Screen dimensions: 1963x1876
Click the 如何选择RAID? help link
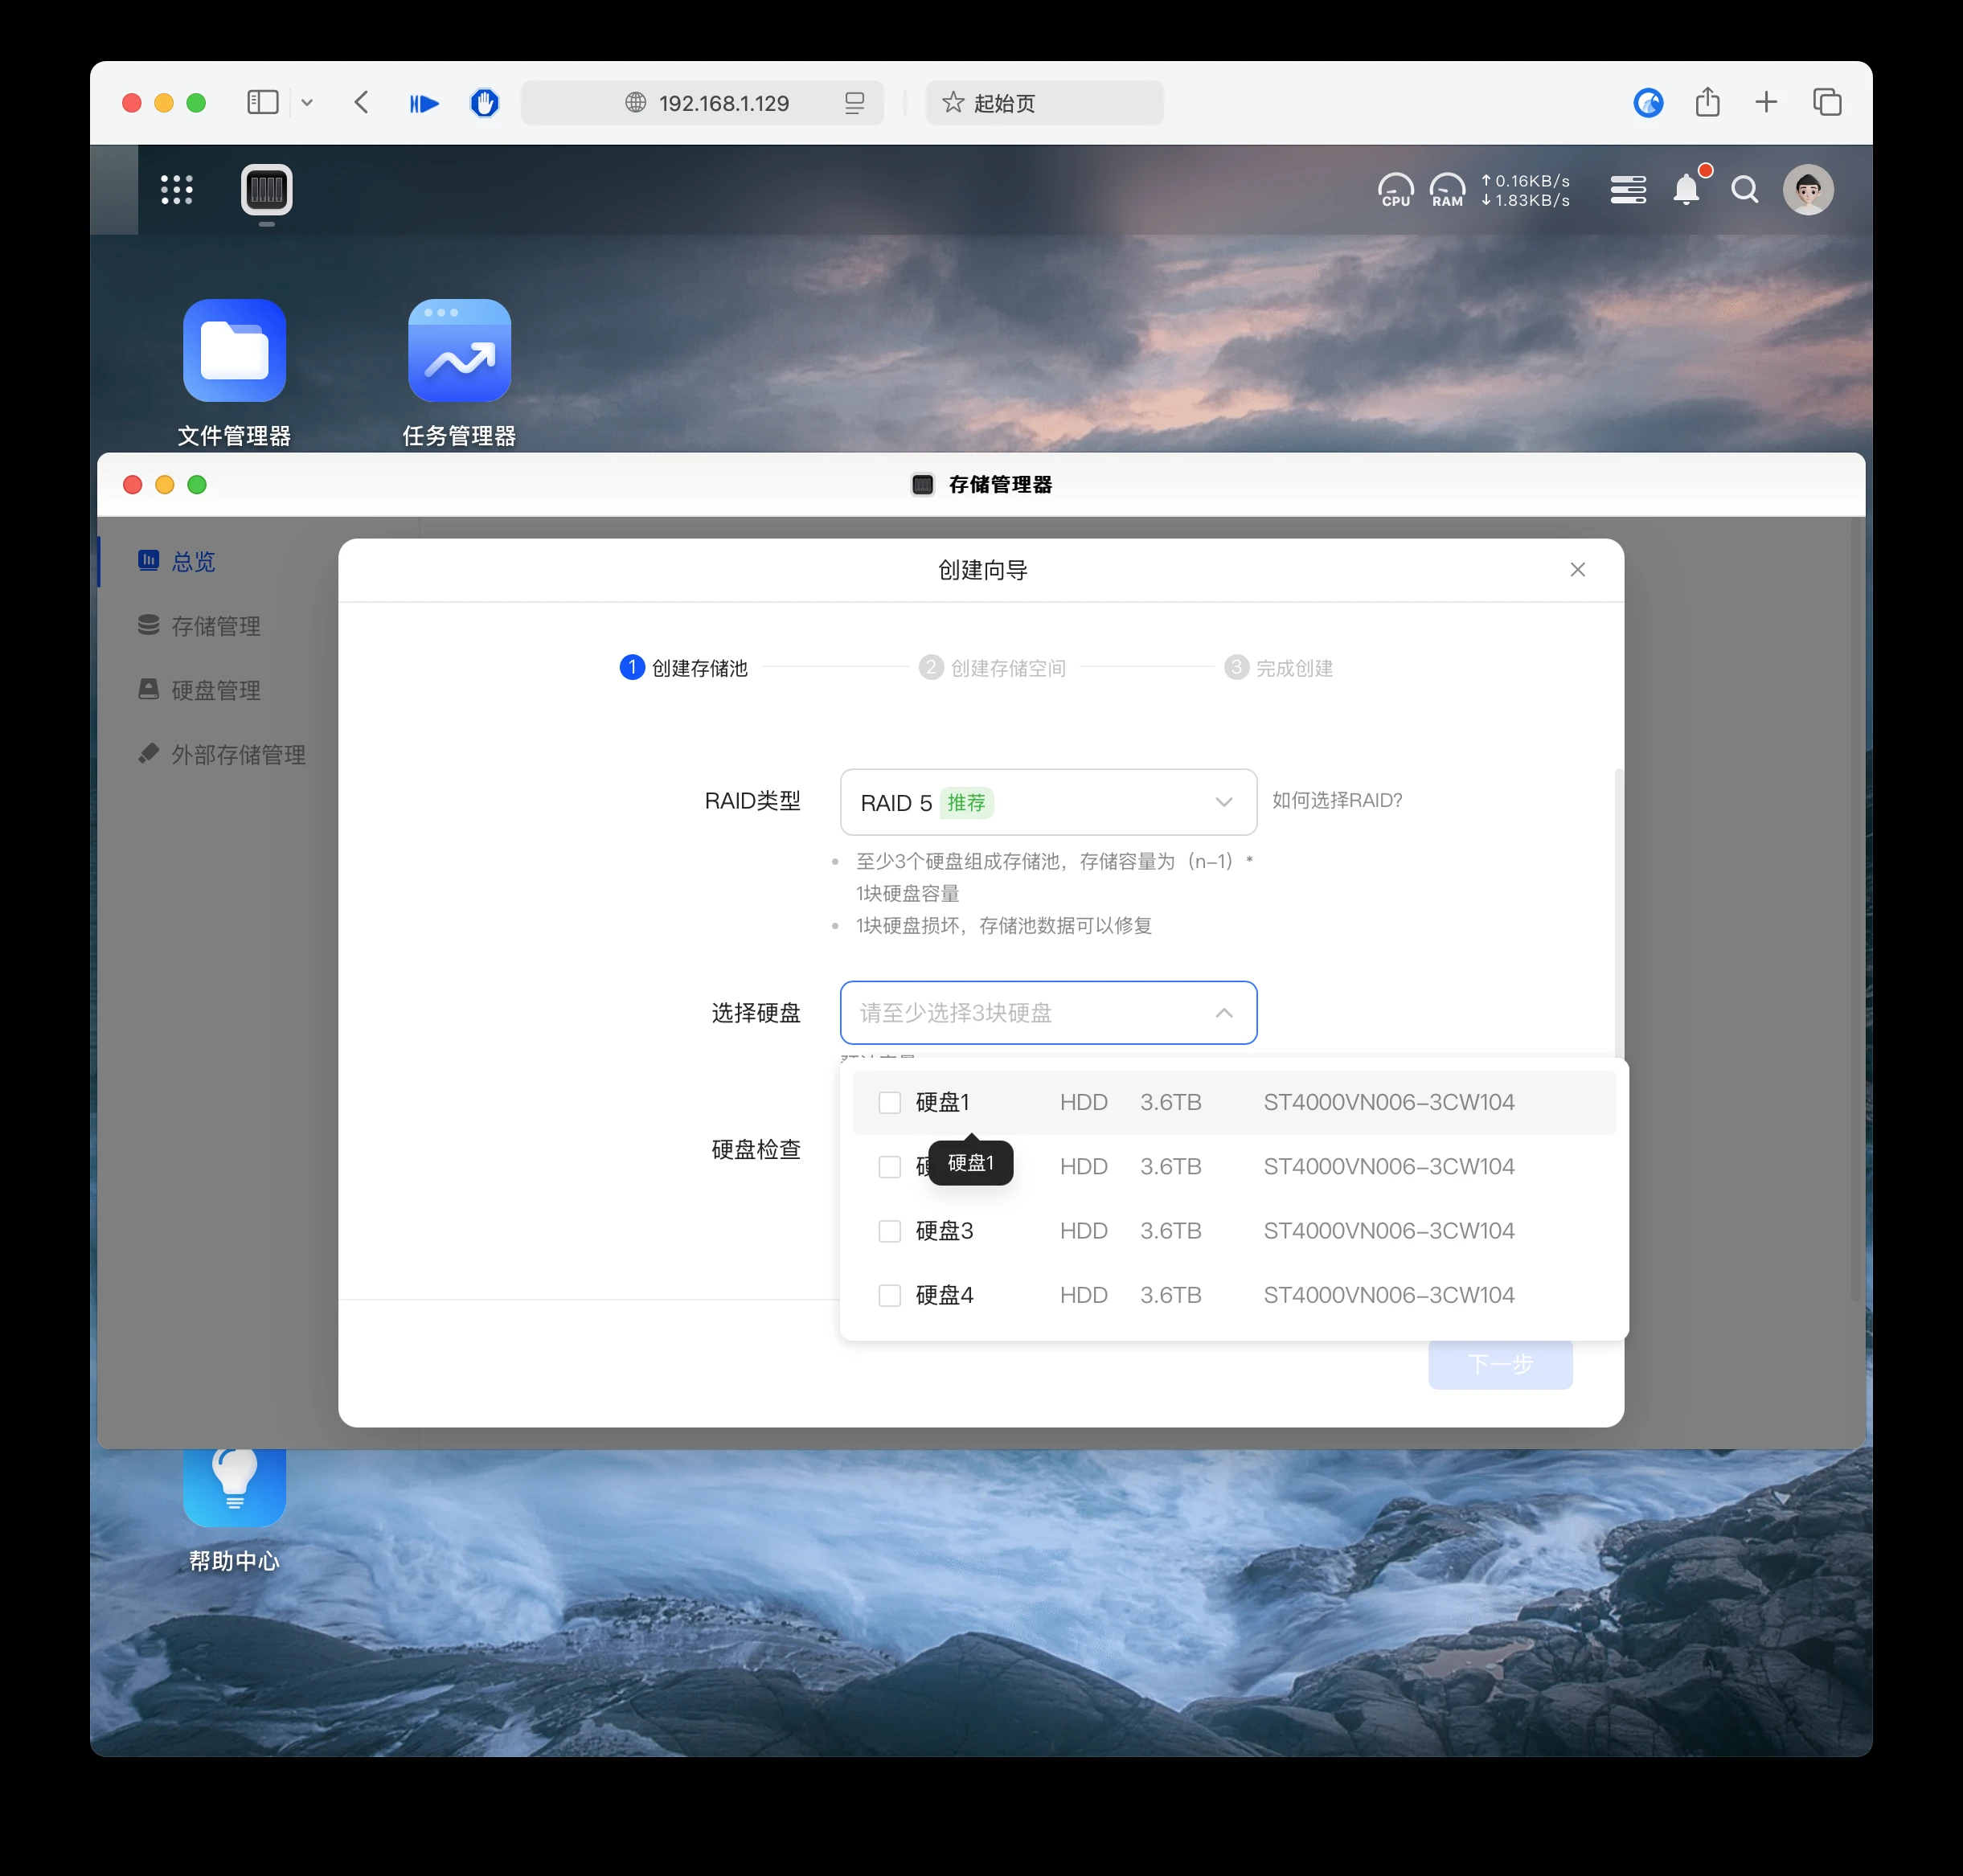[1337, 801]
